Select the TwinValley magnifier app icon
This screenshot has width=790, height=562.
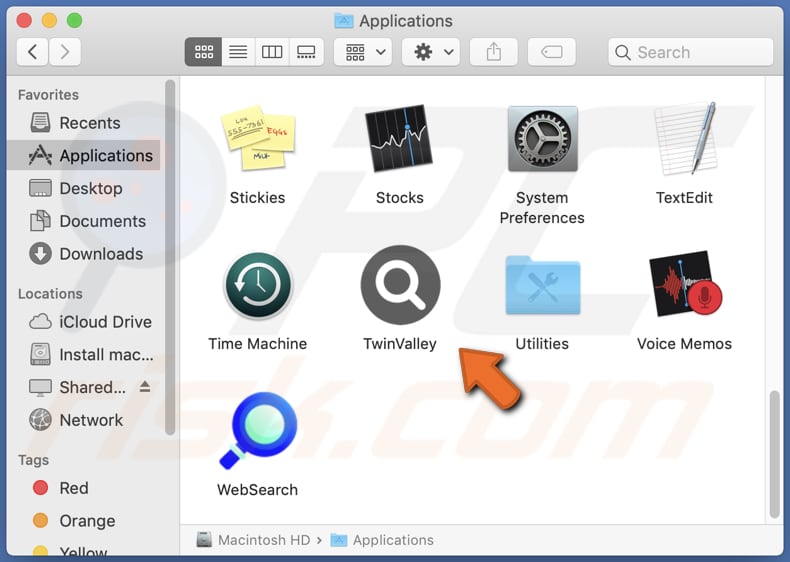coord(401,285)
